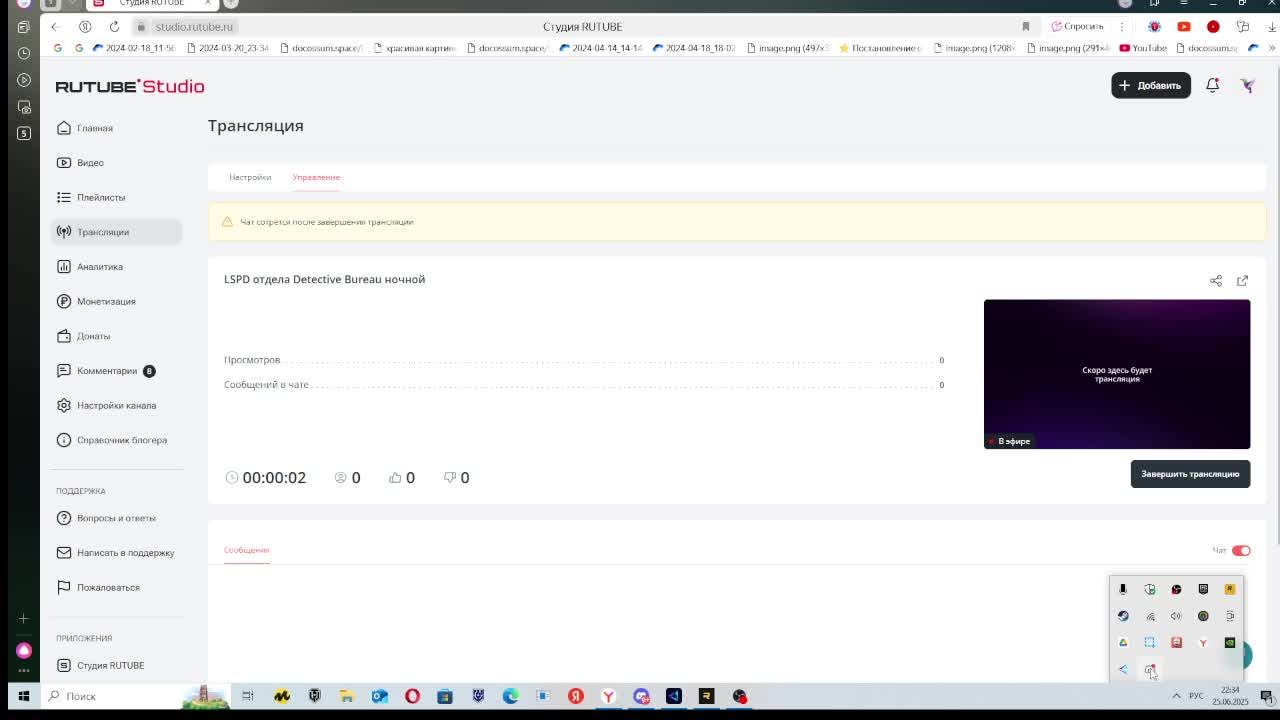Viewport: 1280px width, 720px height.
Task: Open the Аналитика section
Action: [x=116, y=267]
